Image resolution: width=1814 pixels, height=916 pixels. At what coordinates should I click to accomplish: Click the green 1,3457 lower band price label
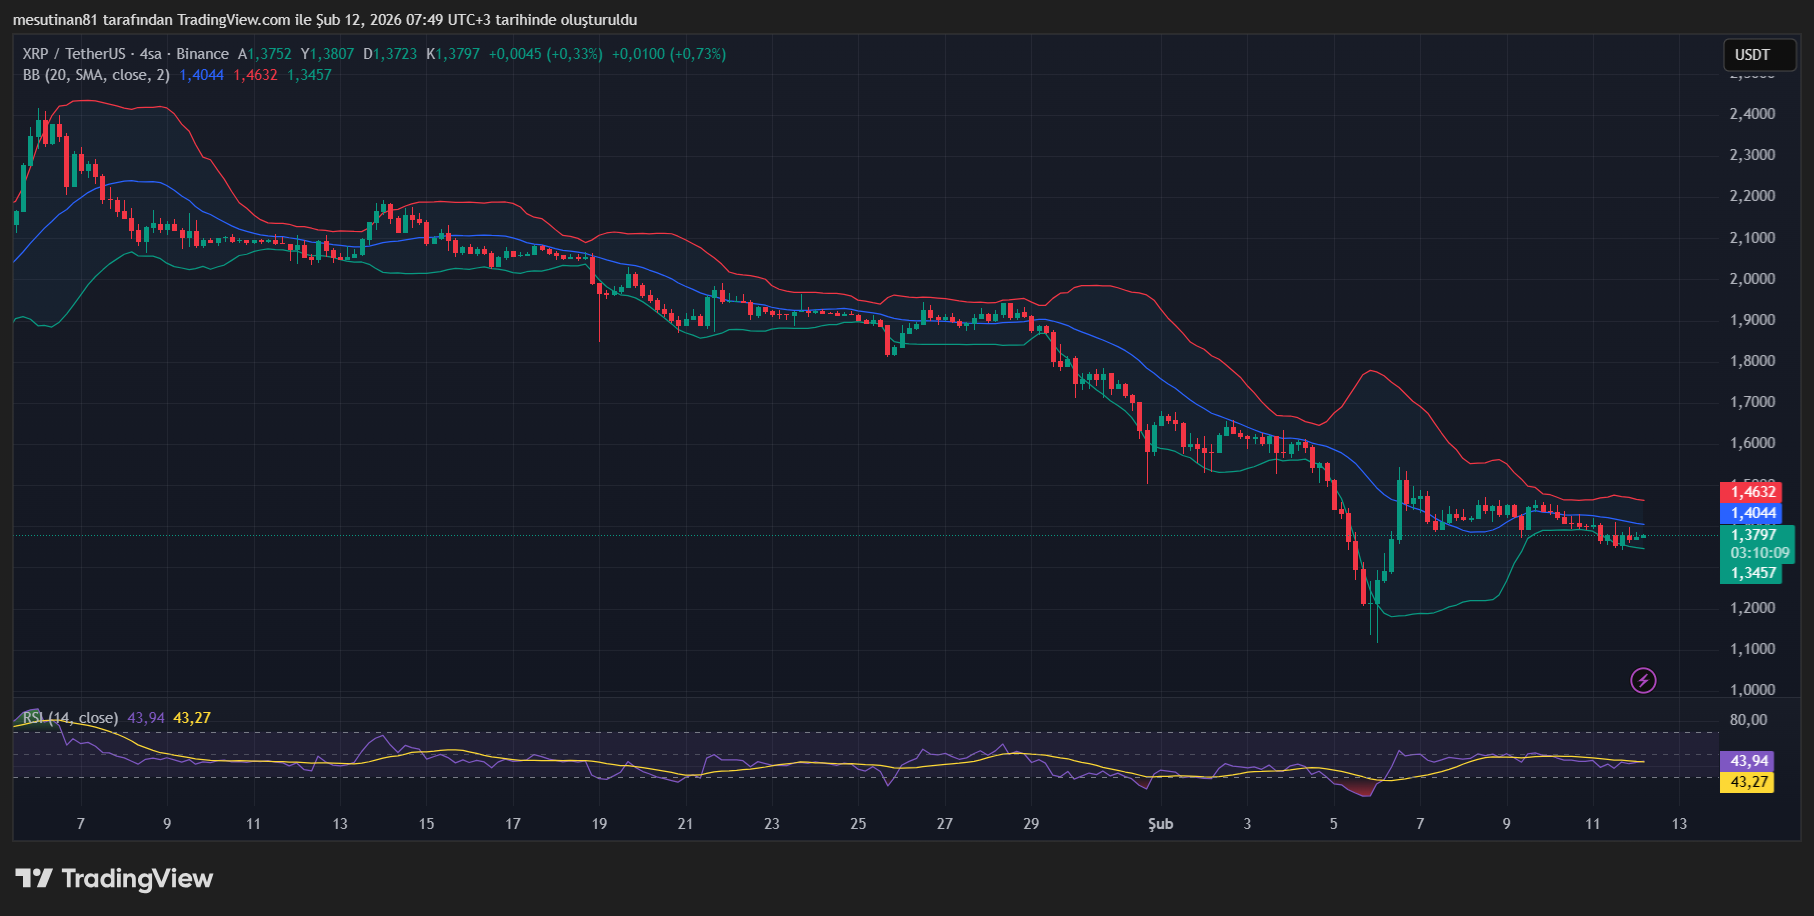pyautogui.click(x=1754, y=573)
